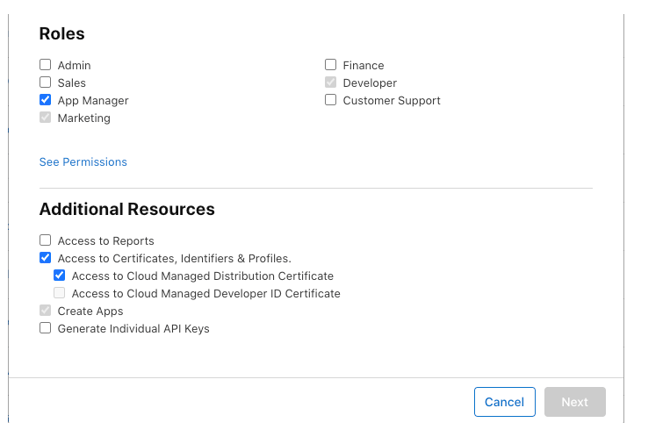Click the greyed Create Apps checkbox
670x444 pixels.
(45, 310)
